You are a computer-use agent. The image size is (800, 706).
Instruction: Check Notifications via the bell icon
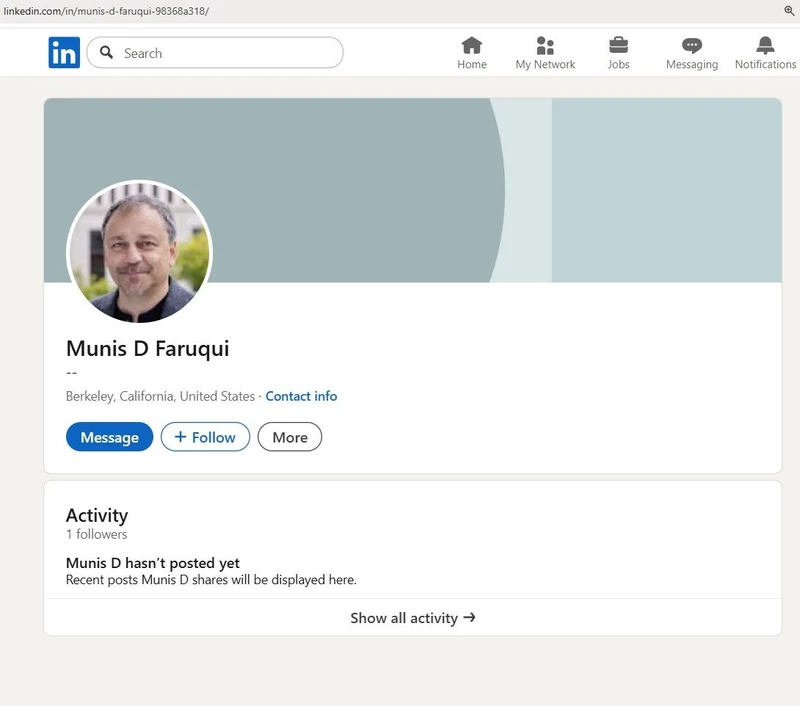[764, 46]
